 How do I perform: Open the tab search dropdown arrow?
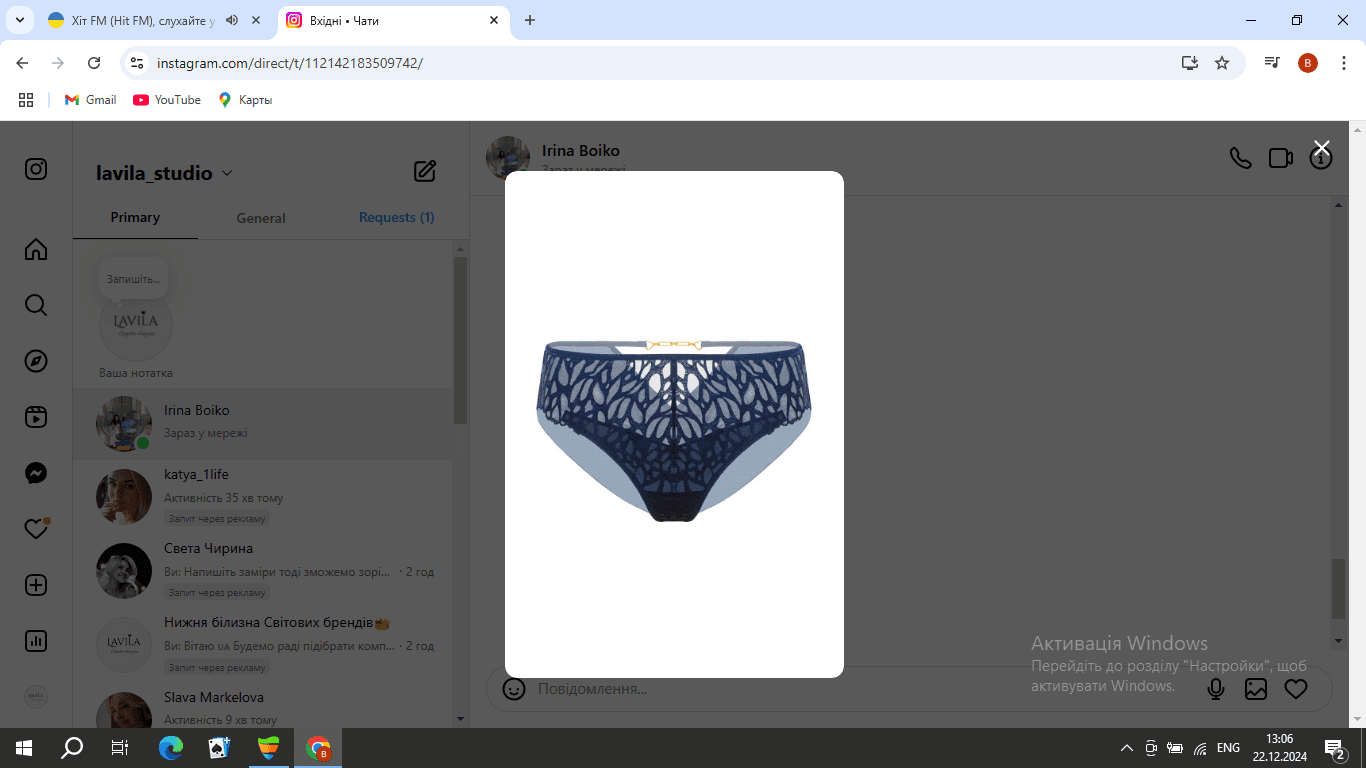pyautogui.click(x=19, y=20)
